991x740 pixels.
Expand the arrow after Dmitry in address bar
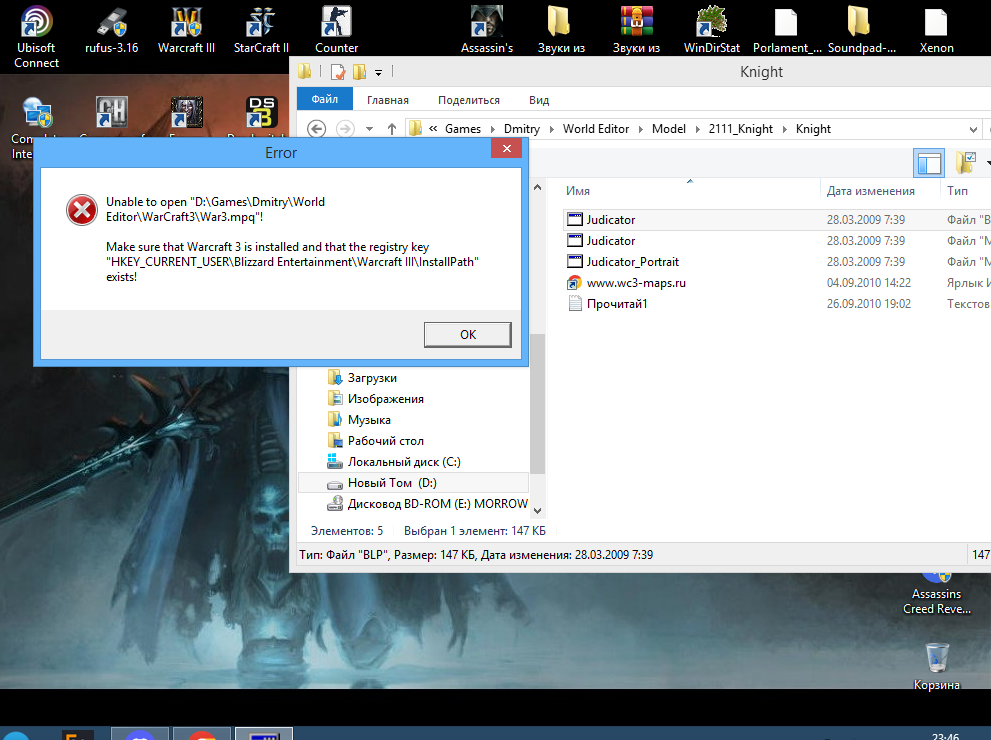[x=552, y=129]
